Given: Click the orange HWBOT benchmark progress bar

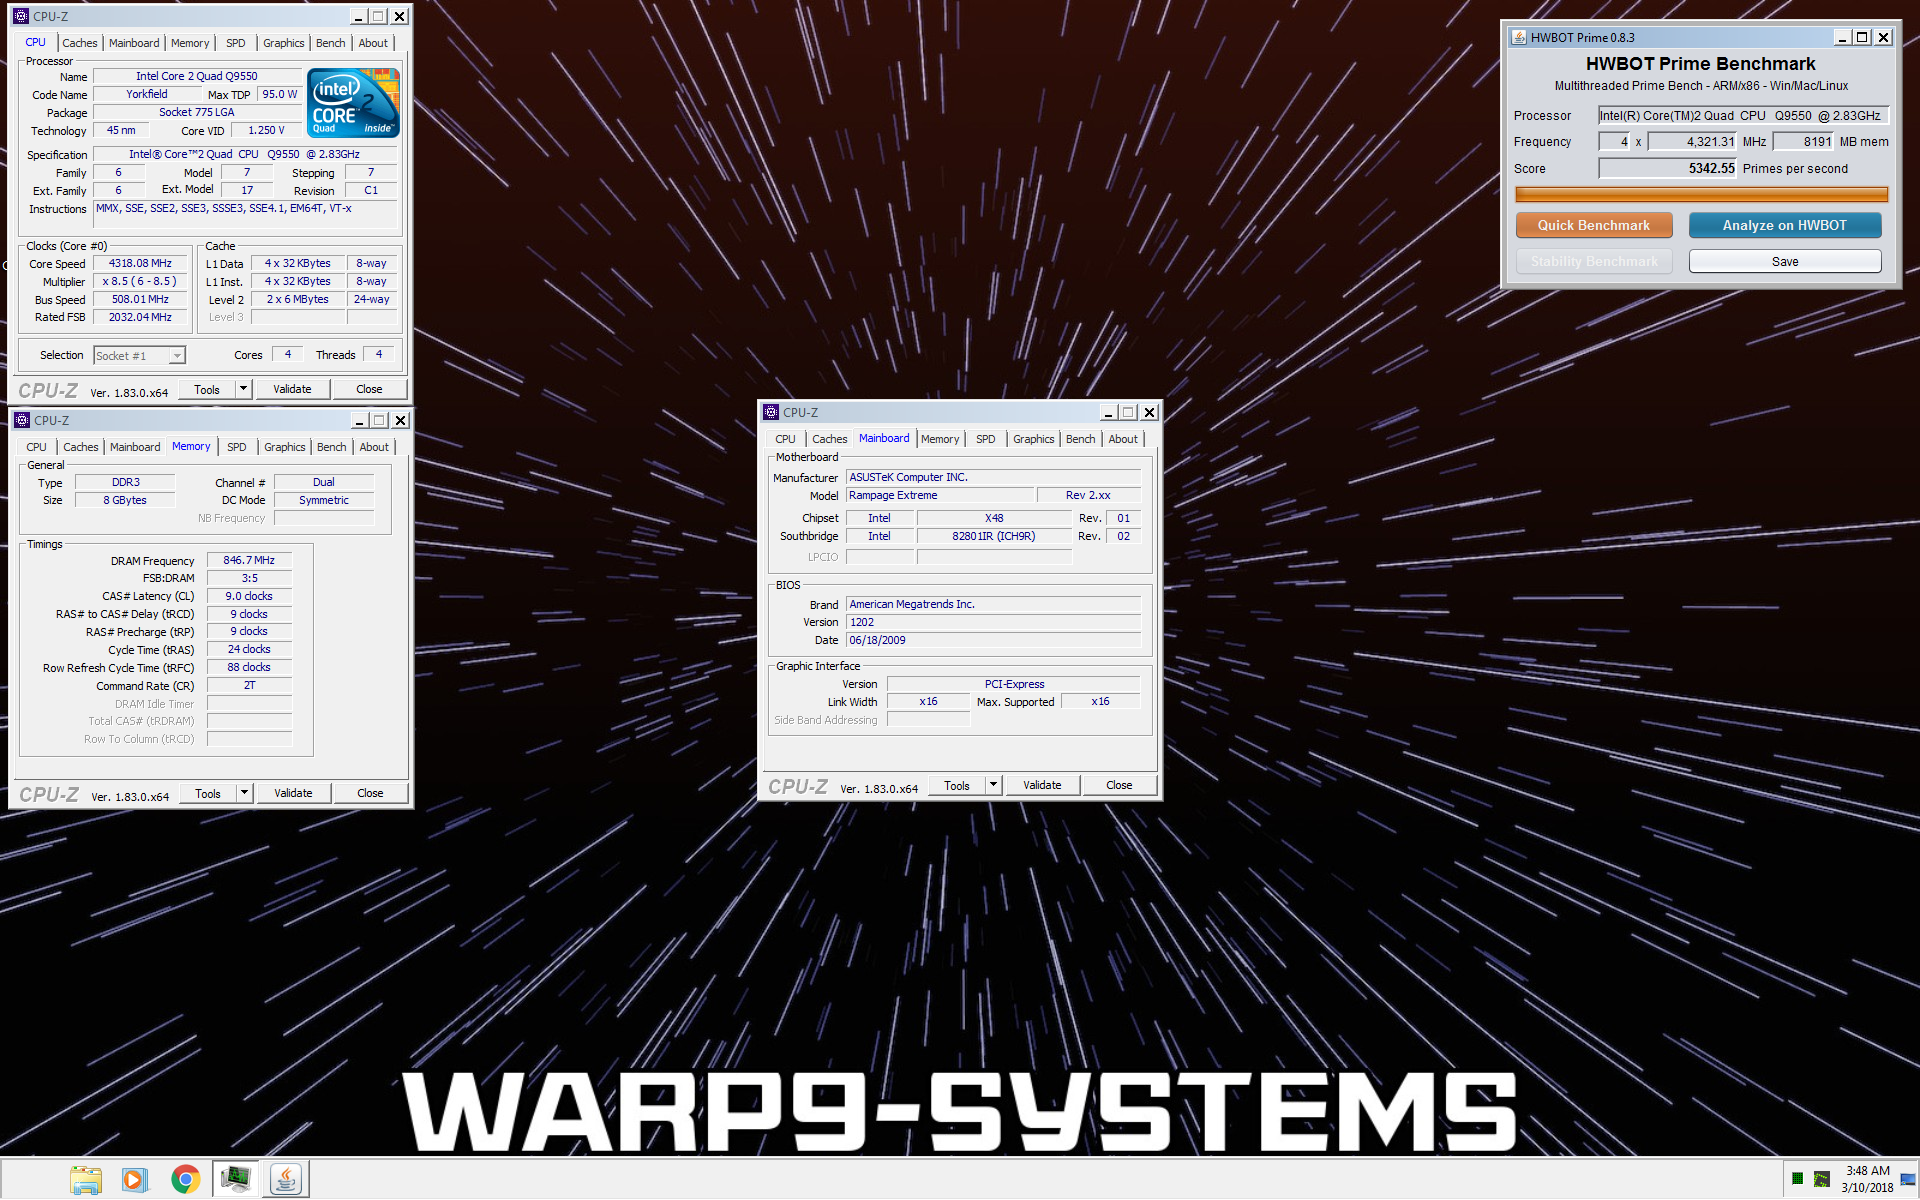Looking at the screenshot, I should click(1701, 194).
